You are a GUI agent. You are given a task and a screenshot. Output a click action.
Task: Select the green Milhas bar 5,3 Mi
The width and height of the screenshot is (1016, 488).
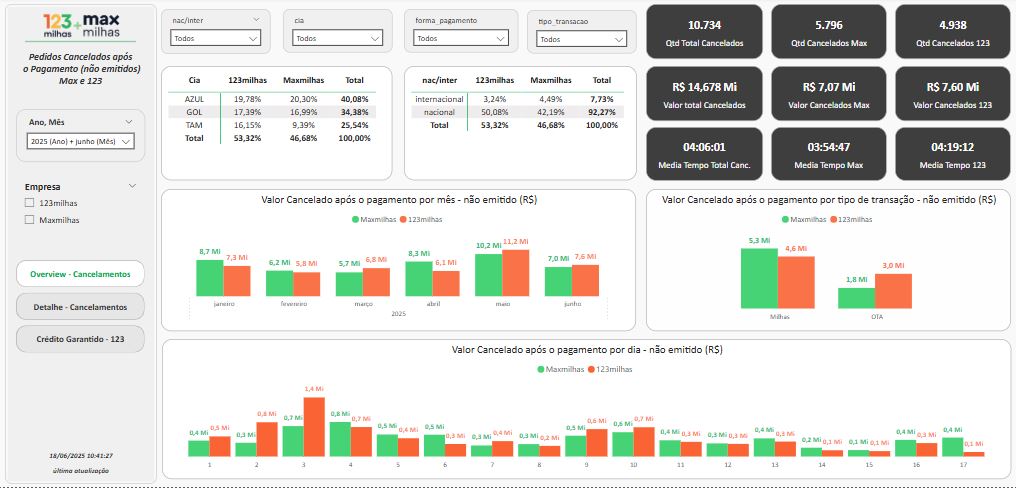click(x=759, y=278)
